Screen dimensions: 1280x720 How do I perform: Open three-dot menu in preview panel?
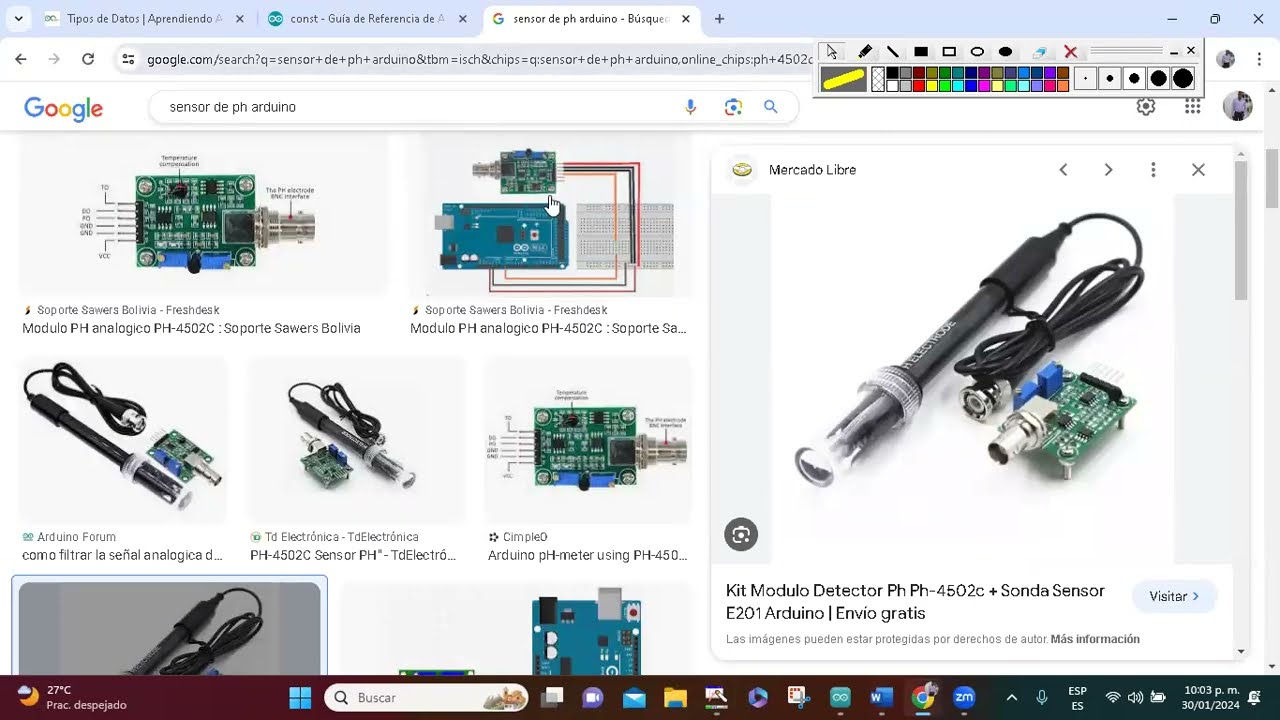[1153, 170]
